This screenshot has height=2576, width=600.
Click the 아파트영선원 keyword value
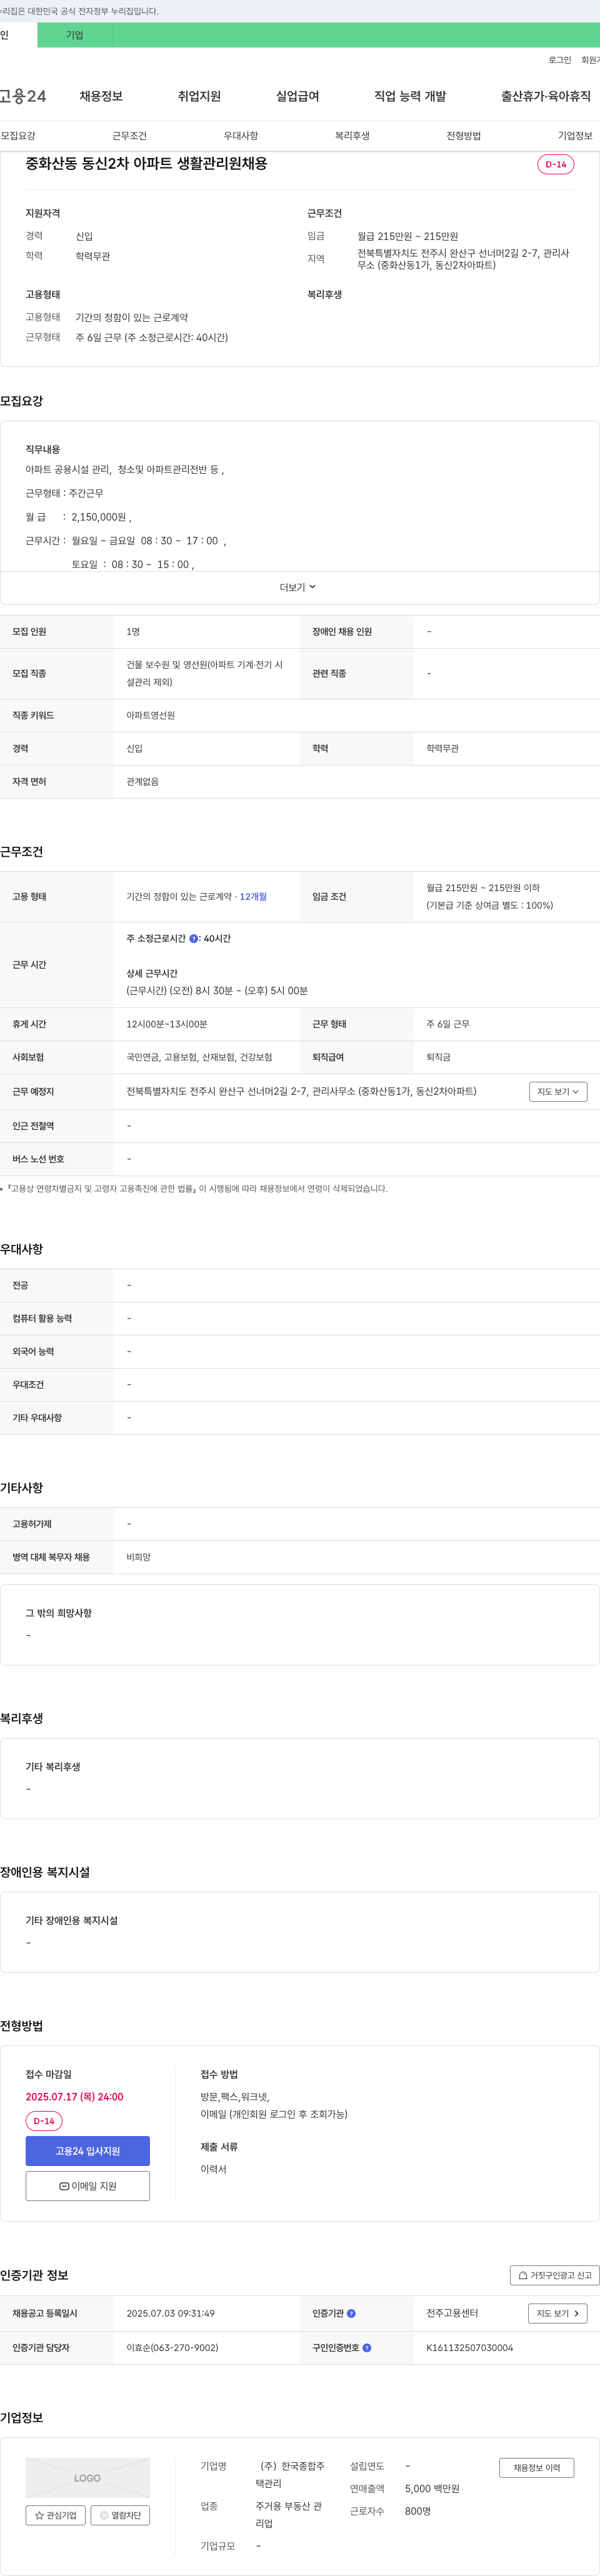click(x=151, y=715)
